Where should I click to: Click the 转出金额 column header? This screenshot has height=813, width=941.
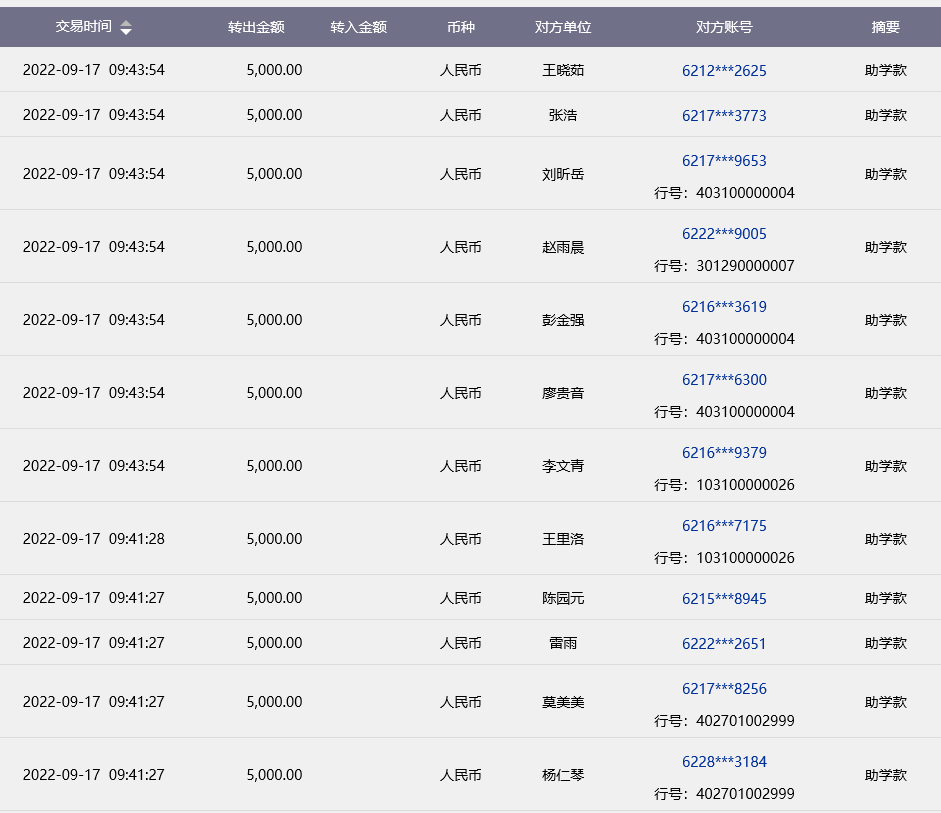(x=256, y=27)
